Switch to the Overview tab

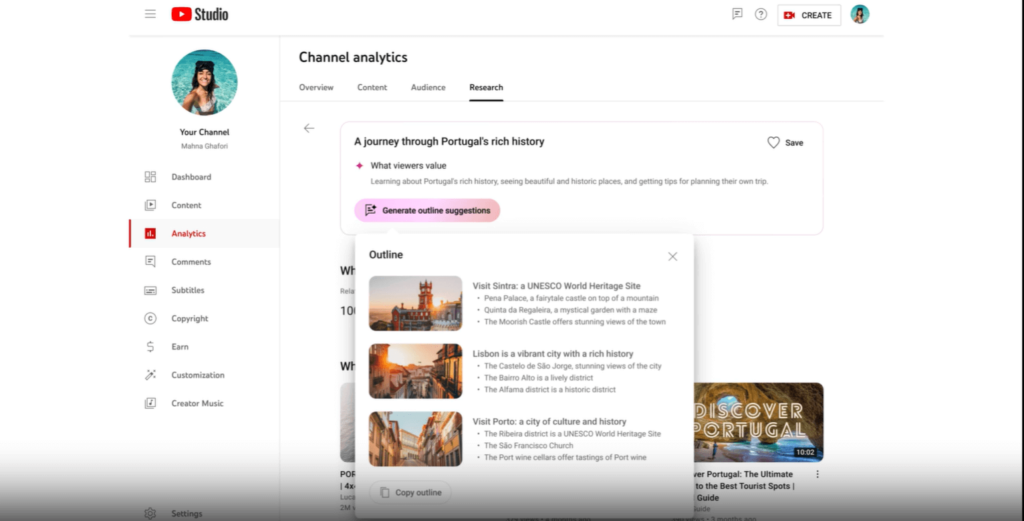coord(316,87)
